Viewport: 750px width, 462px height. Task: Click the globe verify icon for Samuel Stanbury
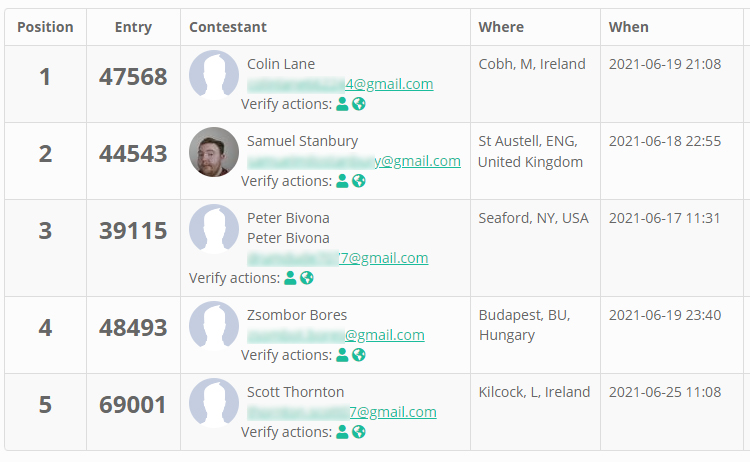[359, 181]
